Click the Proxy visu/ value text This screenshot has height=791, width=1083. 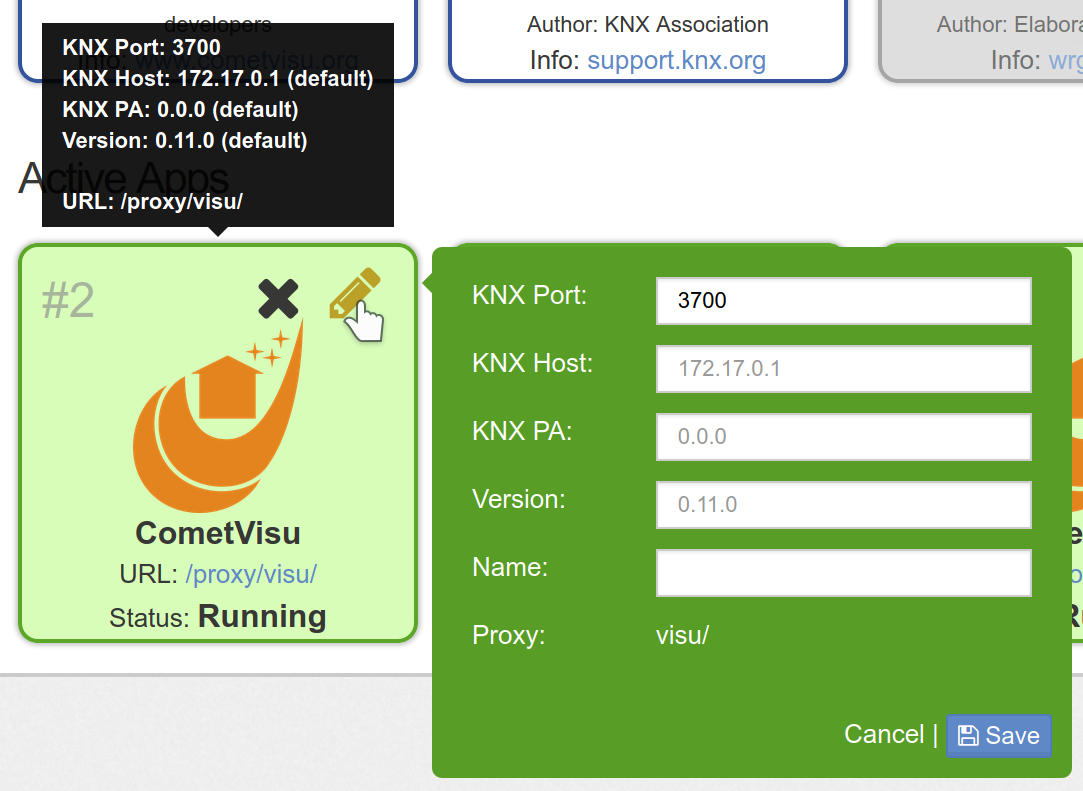682,635
